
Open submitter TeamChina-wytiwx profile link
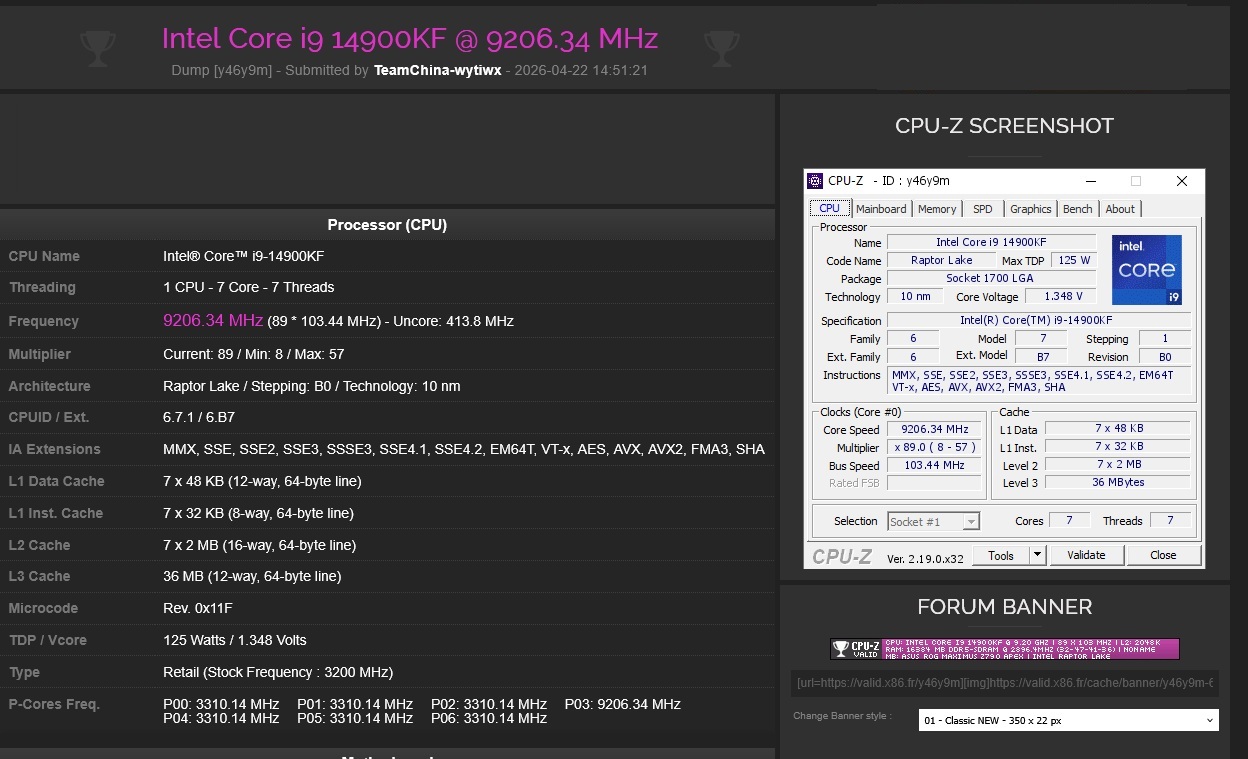coord(438,71)
